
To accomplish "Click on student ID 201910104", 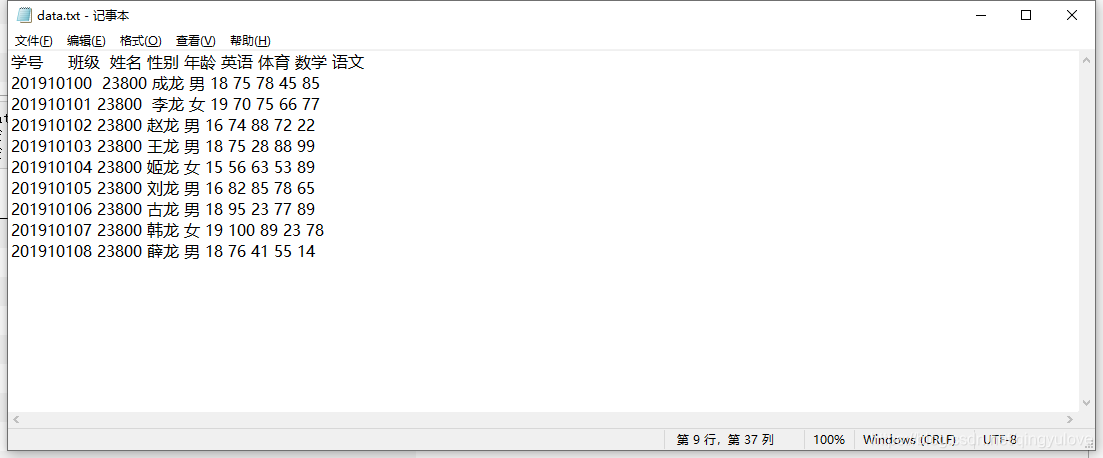I will (x=51, y=167).
